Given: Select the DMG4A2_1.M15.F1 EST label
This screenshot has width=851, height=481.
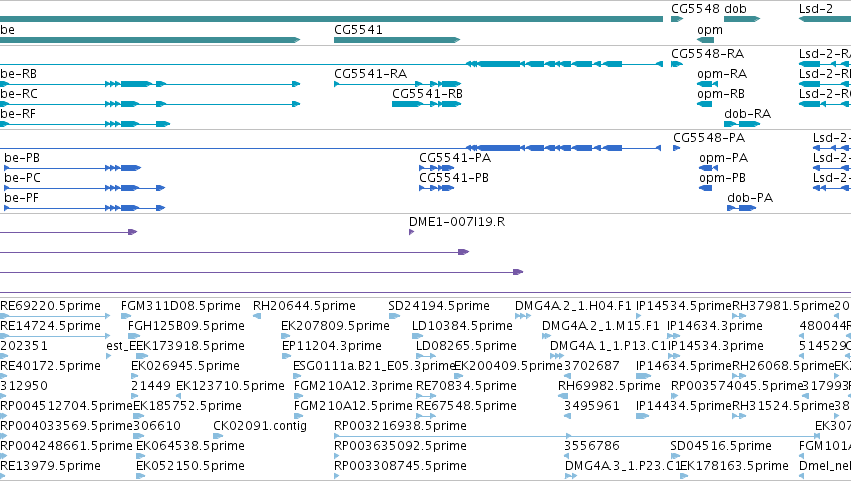Looking at the screenshot, I should [601, 326].
